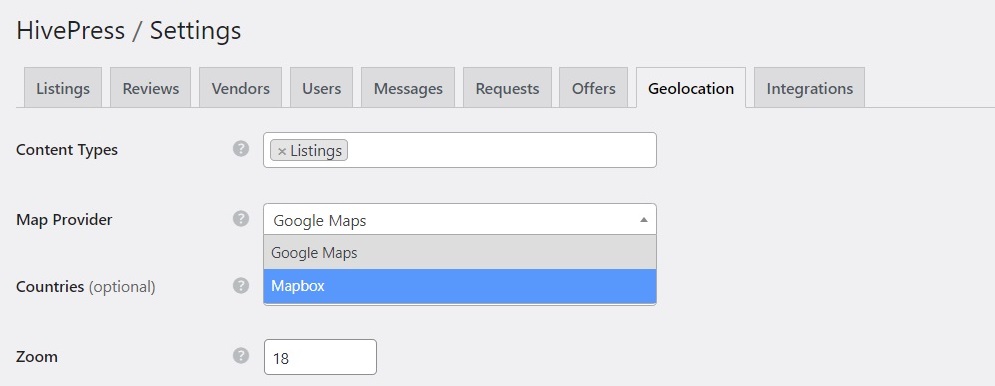This screenshot has width=995, height=386.
Task: Focus the Zoom number field showing 18
Action: (x=320, y=357)
